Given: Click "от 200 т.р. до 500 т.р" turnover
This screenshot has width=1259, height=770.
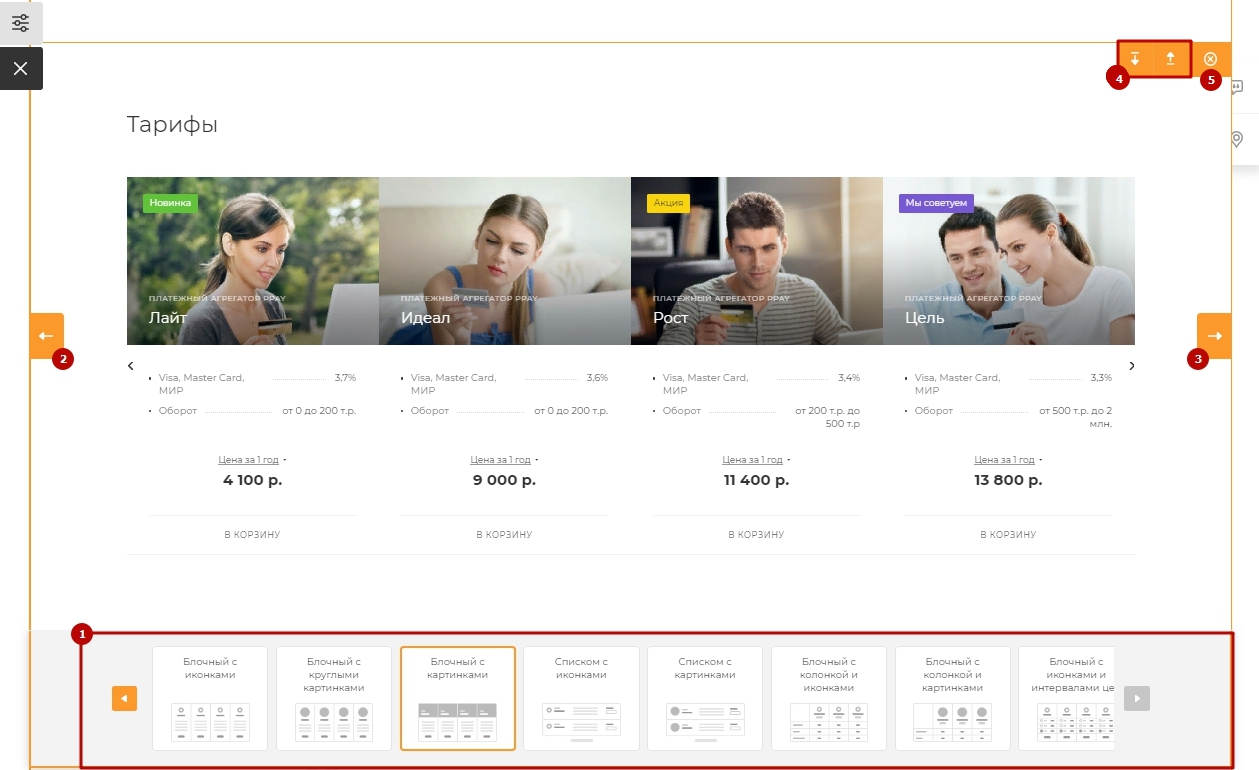Looking at the screenshot, I should pyautogui.click(x=827, y=417).
